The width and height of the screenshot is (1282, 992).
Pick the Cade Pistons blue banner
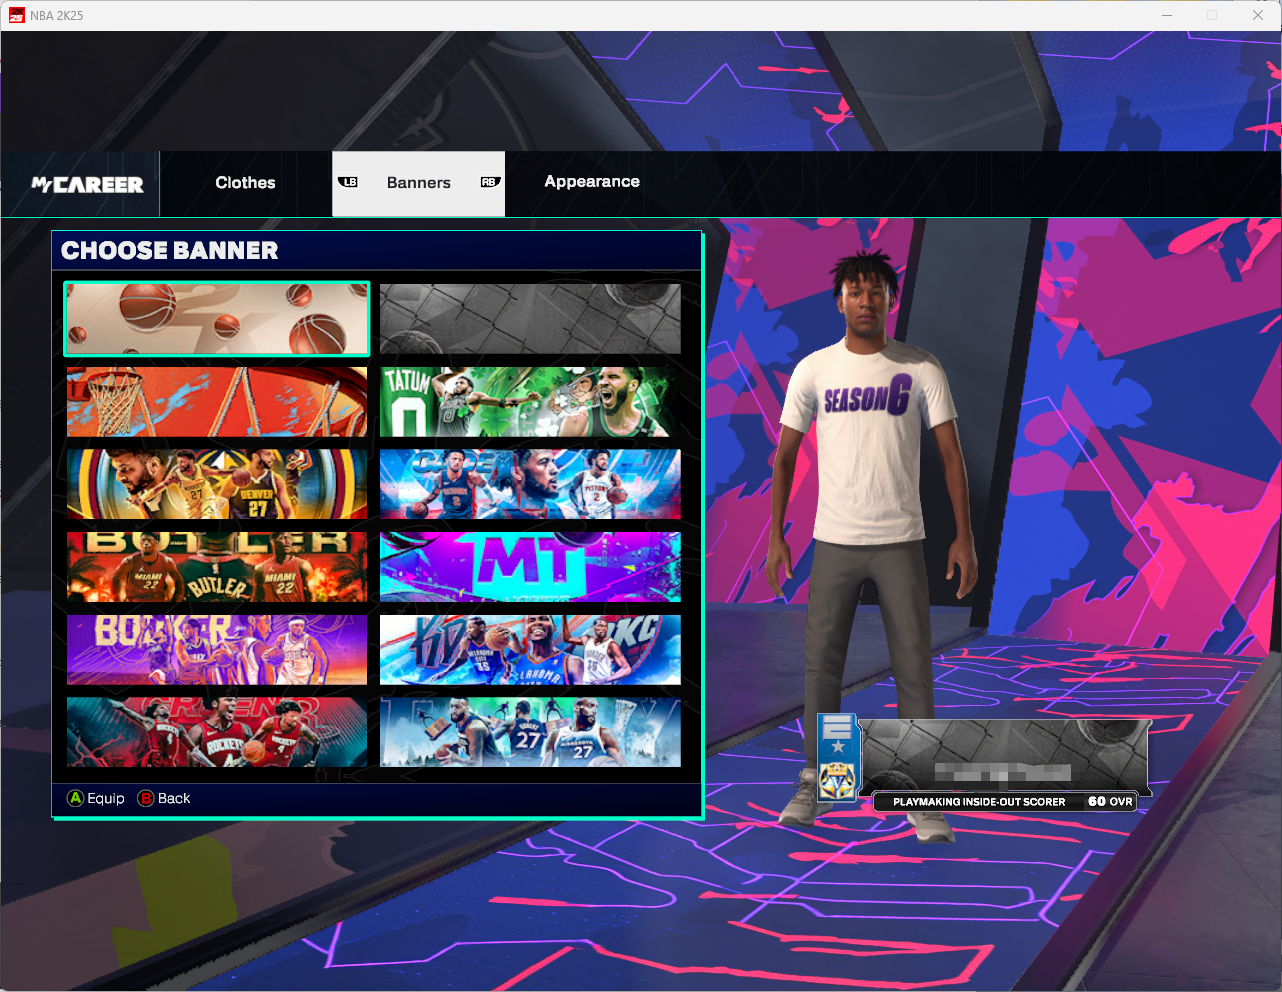tap(530, 484)
